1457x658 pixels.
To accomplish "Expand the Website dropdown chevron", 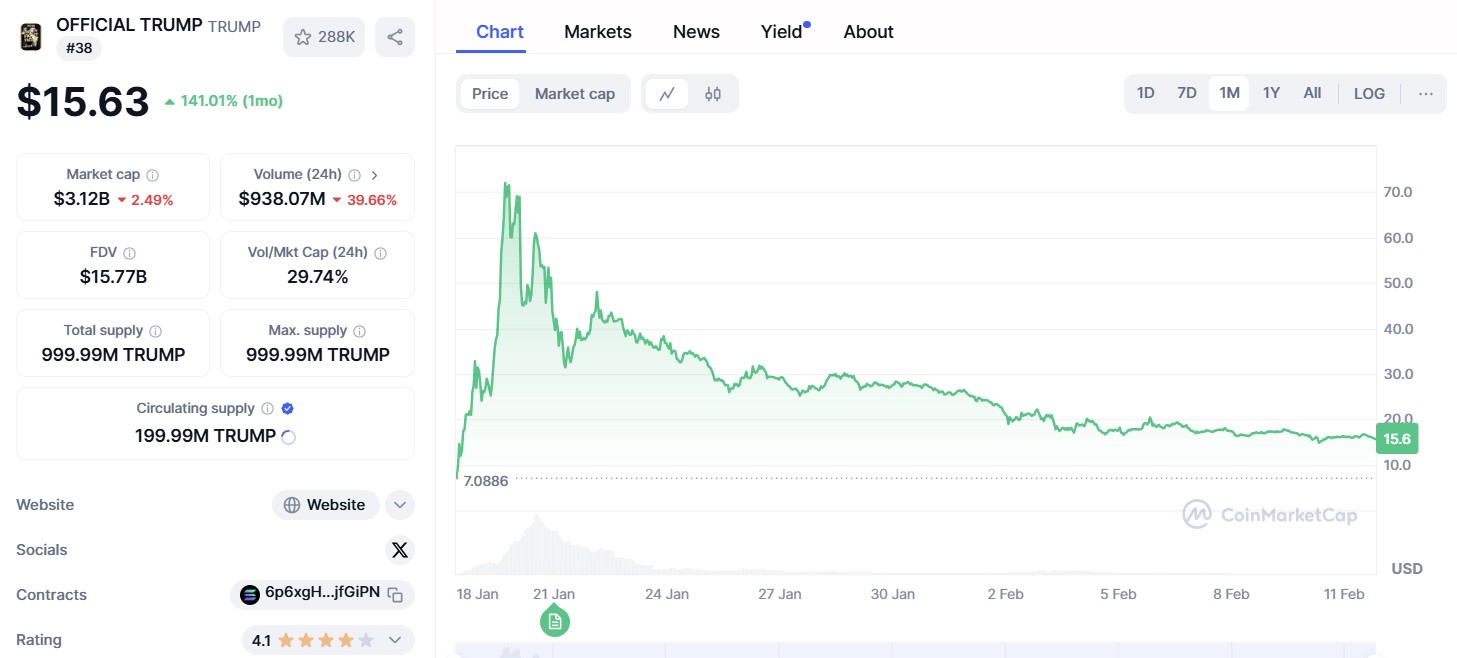I will click(x=400, y=505).
